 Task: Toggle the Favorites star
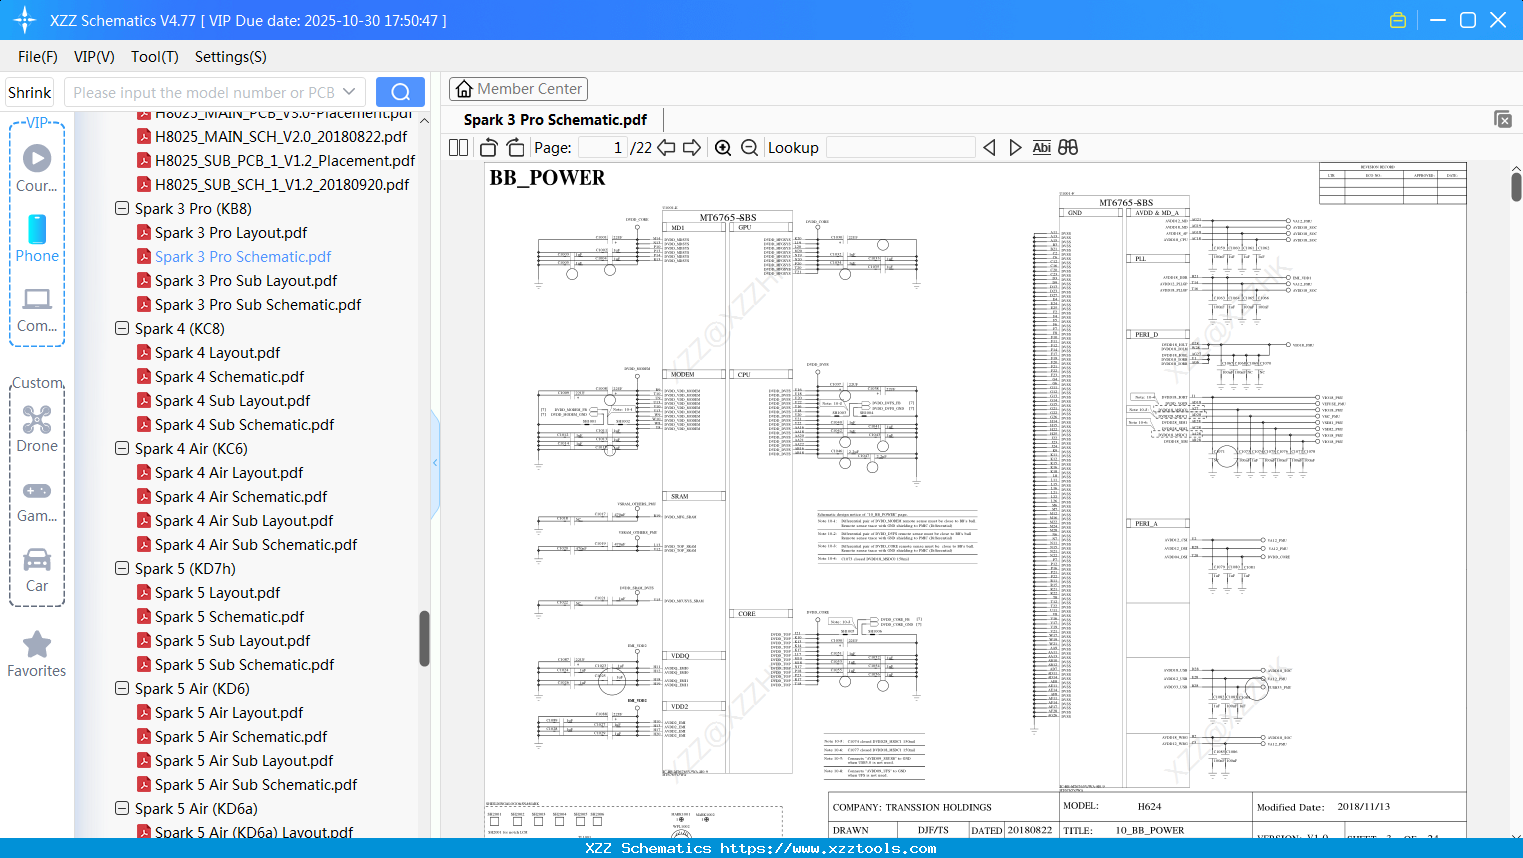click(37, 644)
